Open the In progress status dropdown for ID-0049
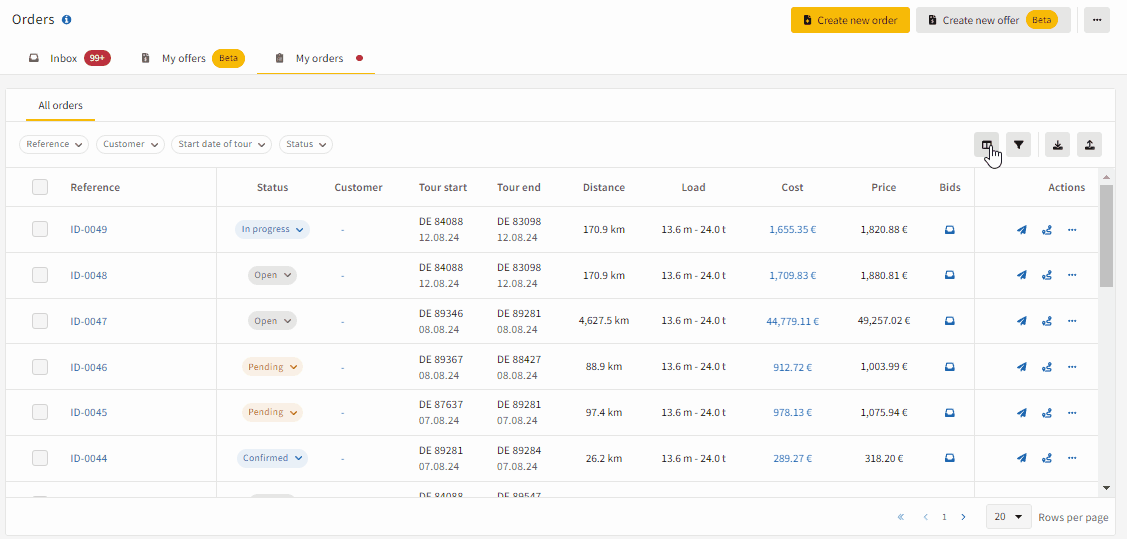This screenshot has width=1127, height=539. pos(272,229)
